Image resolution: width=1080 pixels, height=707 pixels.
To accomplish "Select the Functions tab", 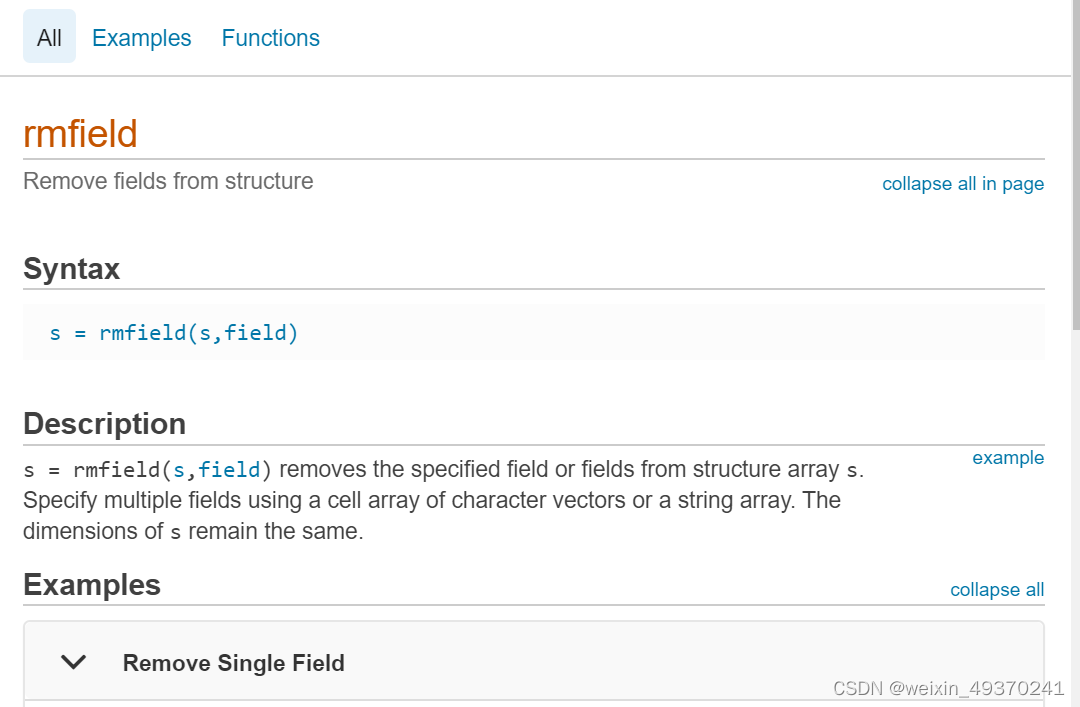I will click(270, 38).
